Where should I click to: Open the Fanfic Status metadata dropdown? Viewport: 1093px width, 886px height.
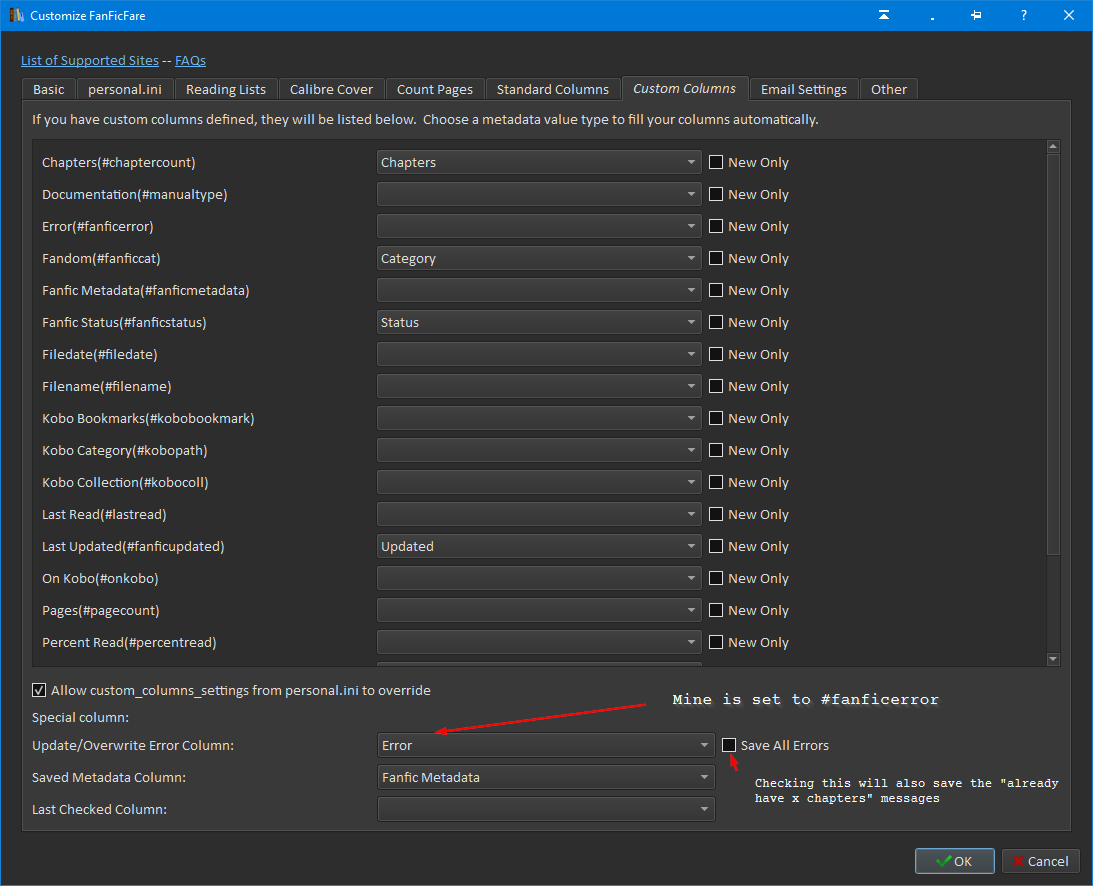tap(539, 323)
